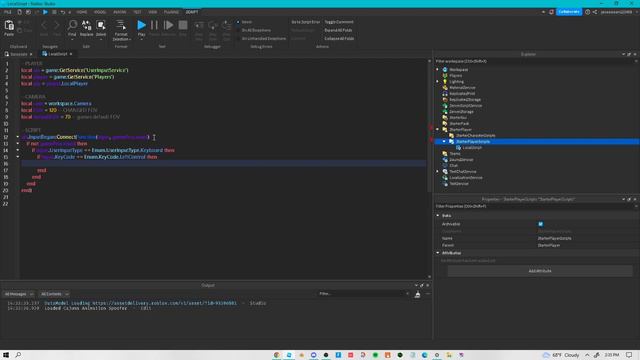Image resolution: width=640 pixels, height=360 pixels.
Task: Show hidden system tray icons
Action: coord(587,355)
